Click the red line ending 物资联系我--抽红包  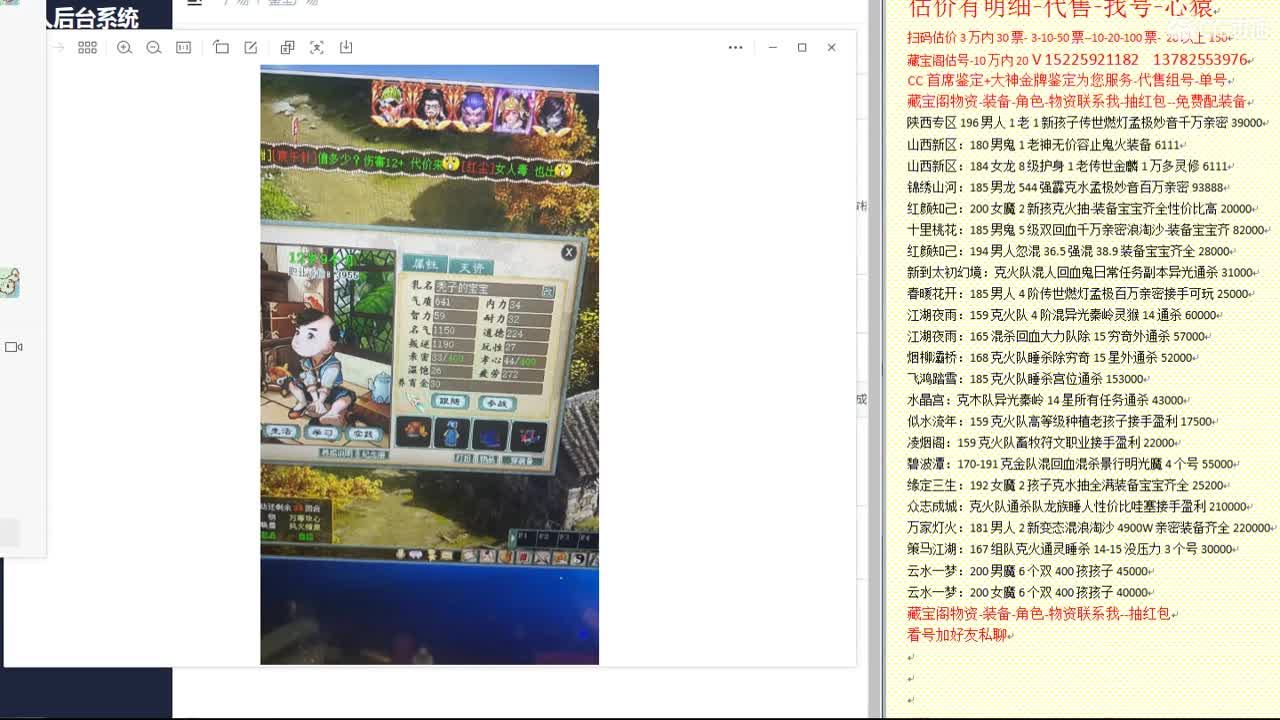1039,613
